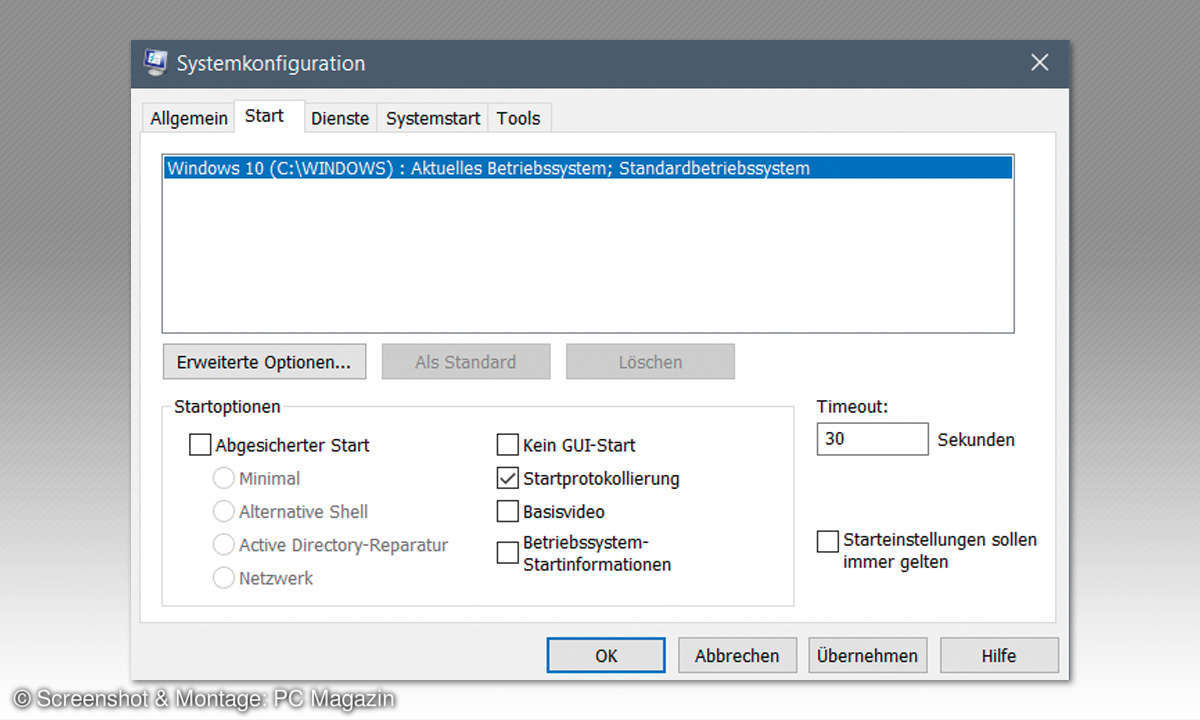Viewport: 1200px width, 720px height.
Task: Tick the Kein GUI-Start checkbox
Action: click(508, 445)
